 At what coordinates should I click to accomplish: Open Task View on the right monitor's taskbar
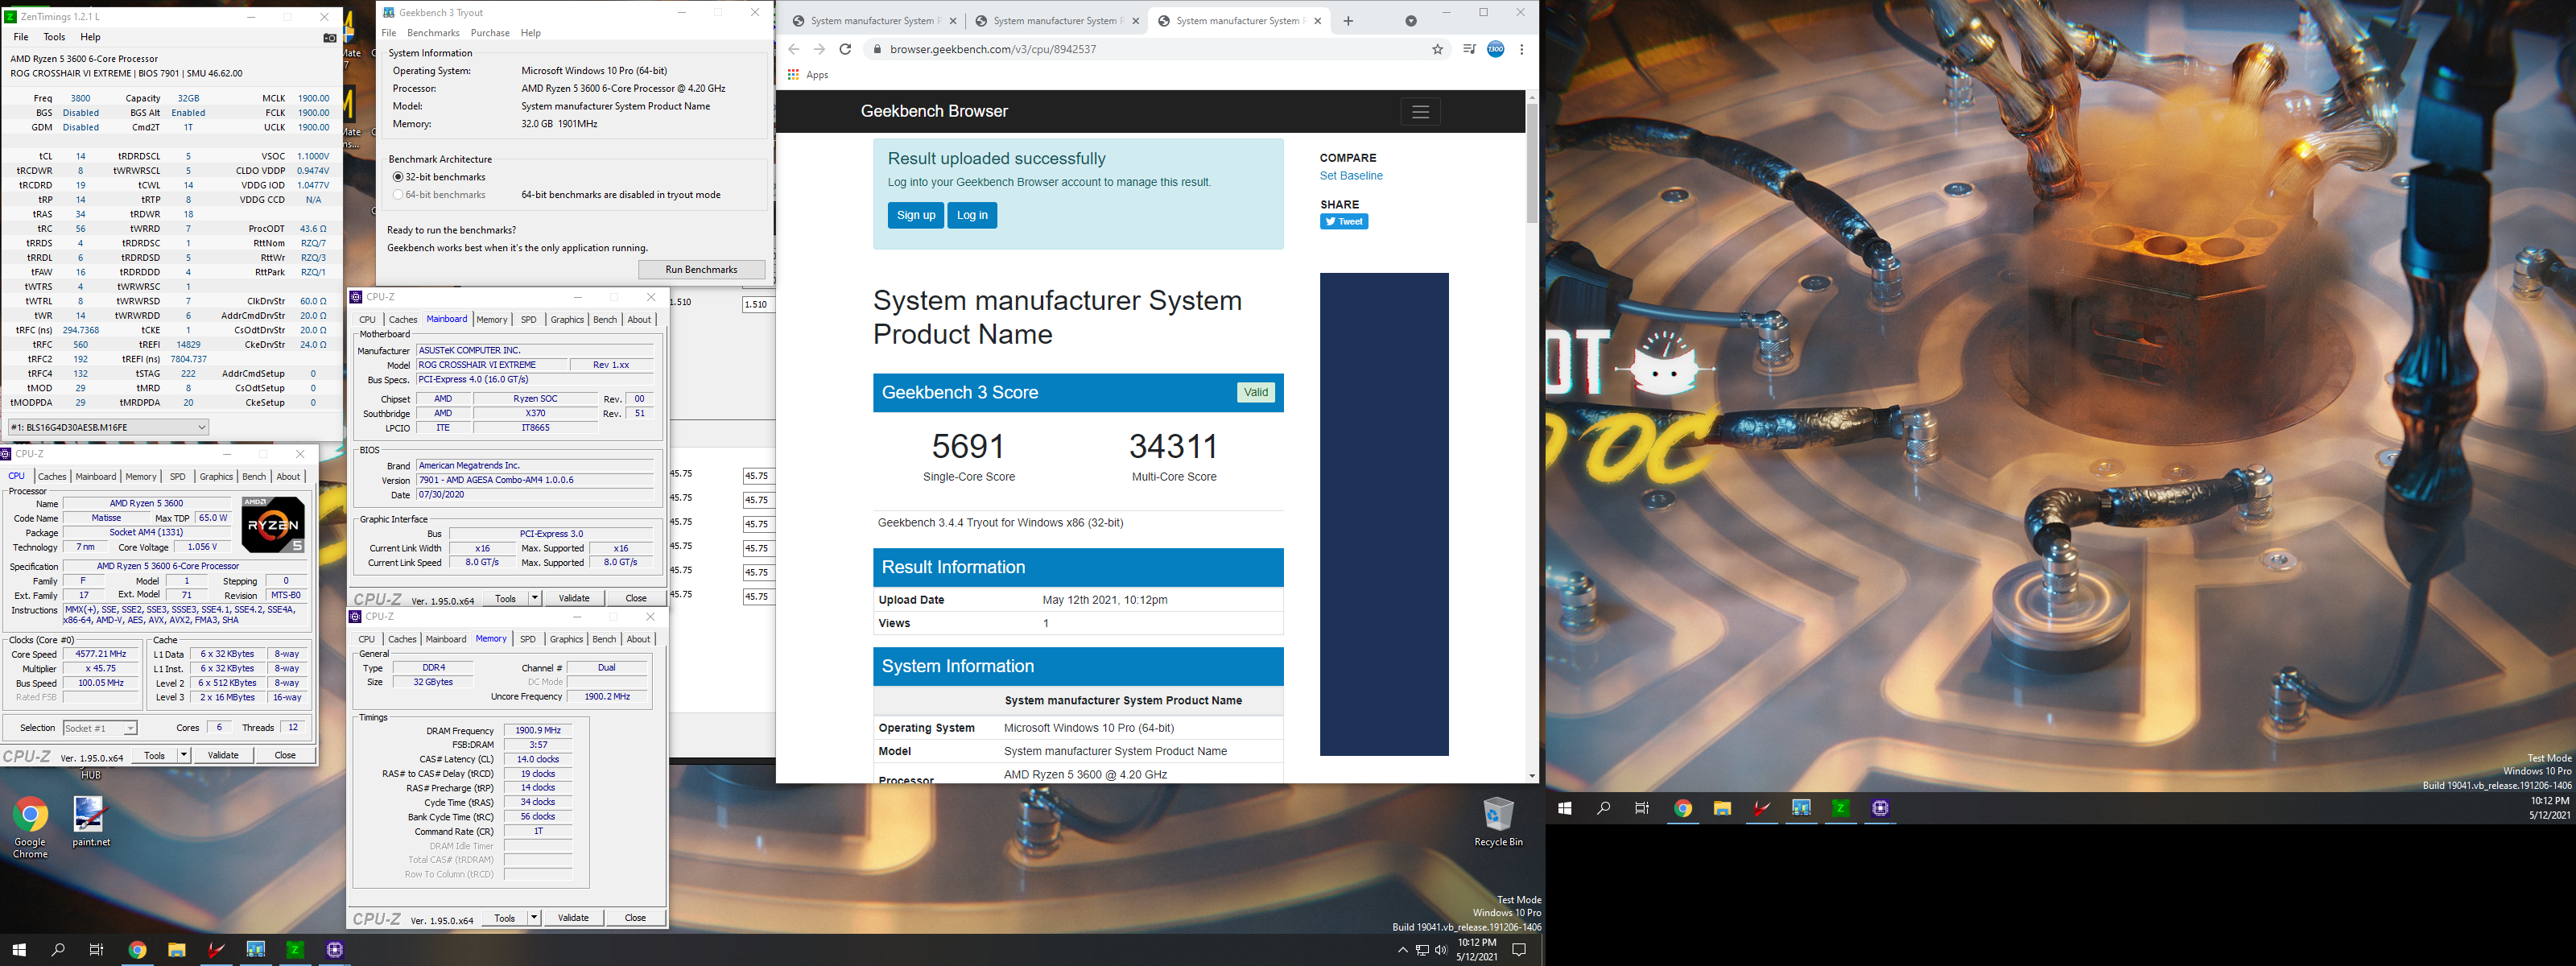tap(1642, 808)
